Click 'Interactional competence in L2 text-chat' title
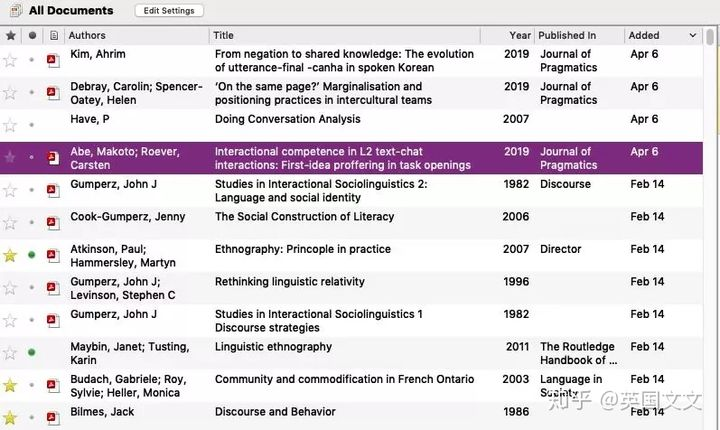The image size is (720, 430). pyautogui.click(x=343, y=158)
